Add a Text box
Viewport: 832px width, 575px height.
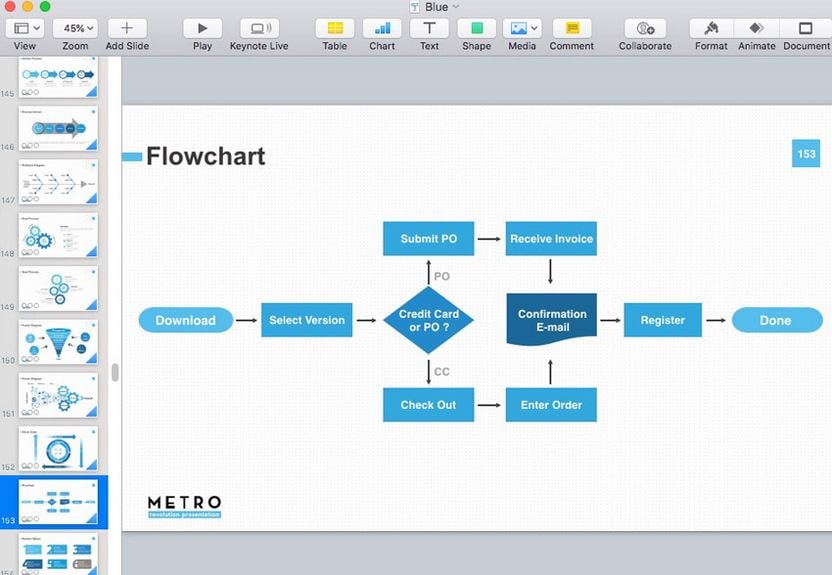429,28
